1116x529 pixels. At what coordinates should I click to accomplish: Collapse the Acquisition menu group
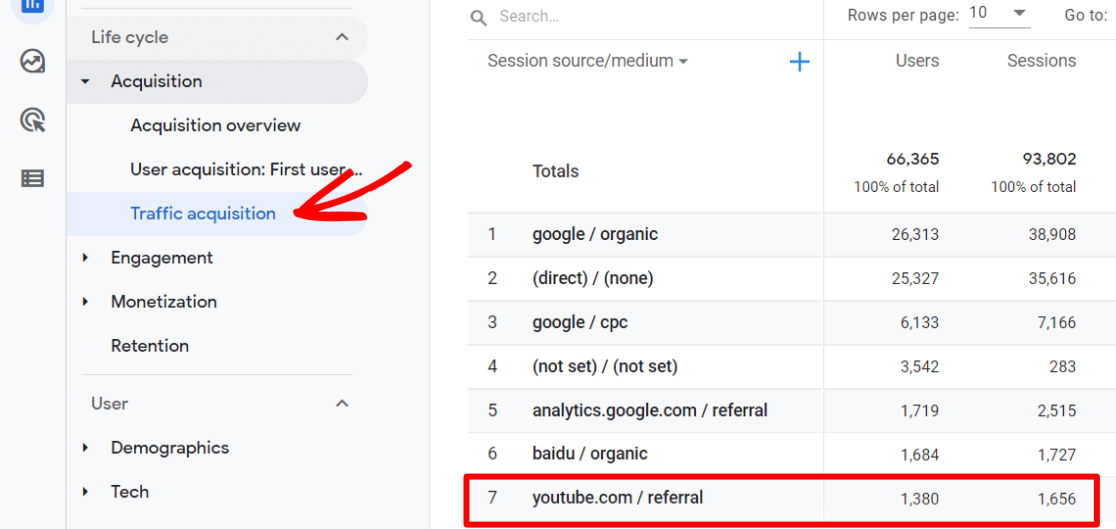coord(85,82)
